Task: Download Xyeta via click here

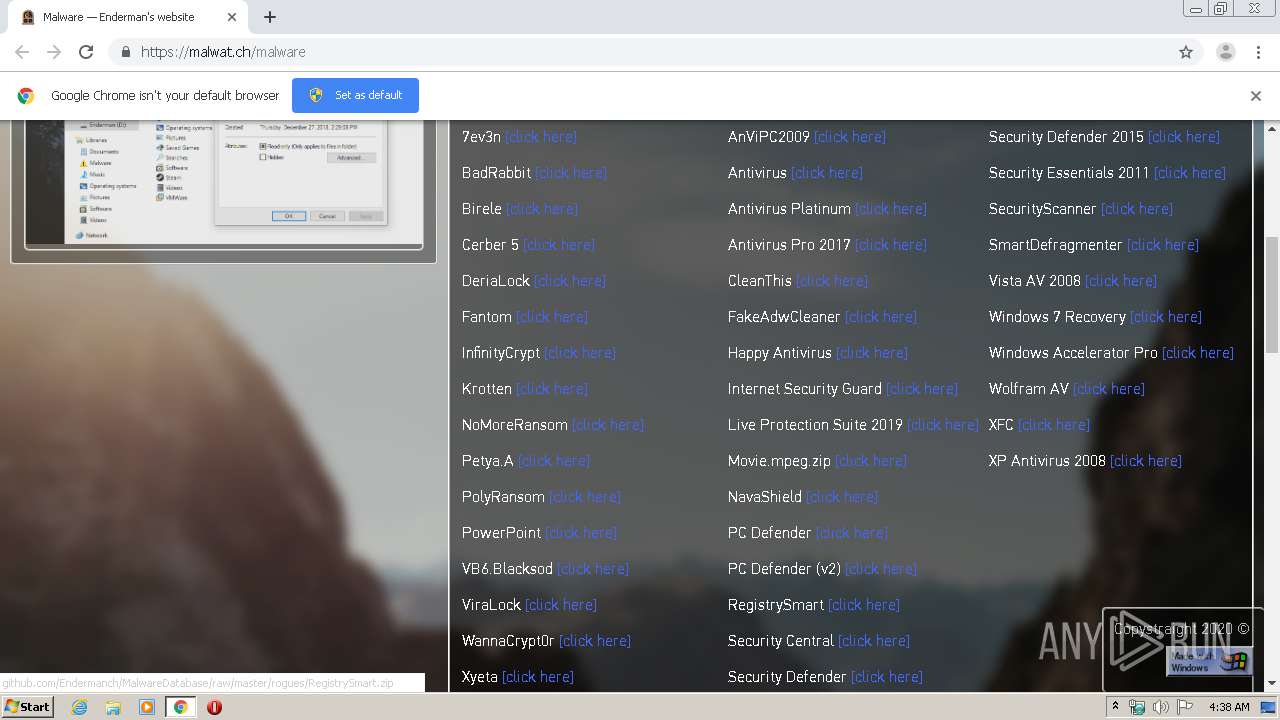Action: click(x=538, y=677)
